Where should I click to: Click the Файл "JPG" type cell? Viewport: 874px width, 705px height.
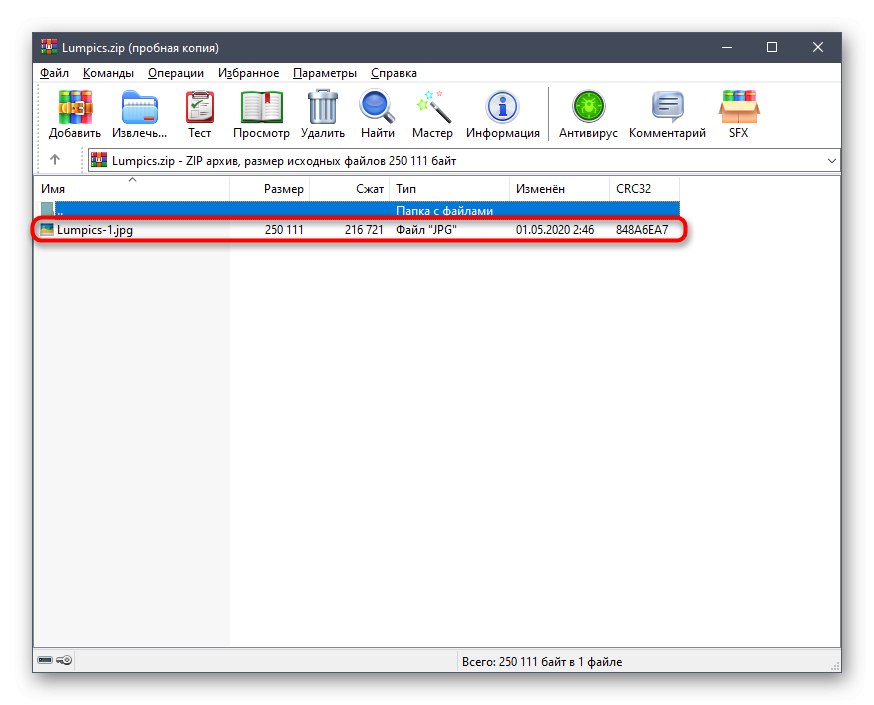(426, 230)
